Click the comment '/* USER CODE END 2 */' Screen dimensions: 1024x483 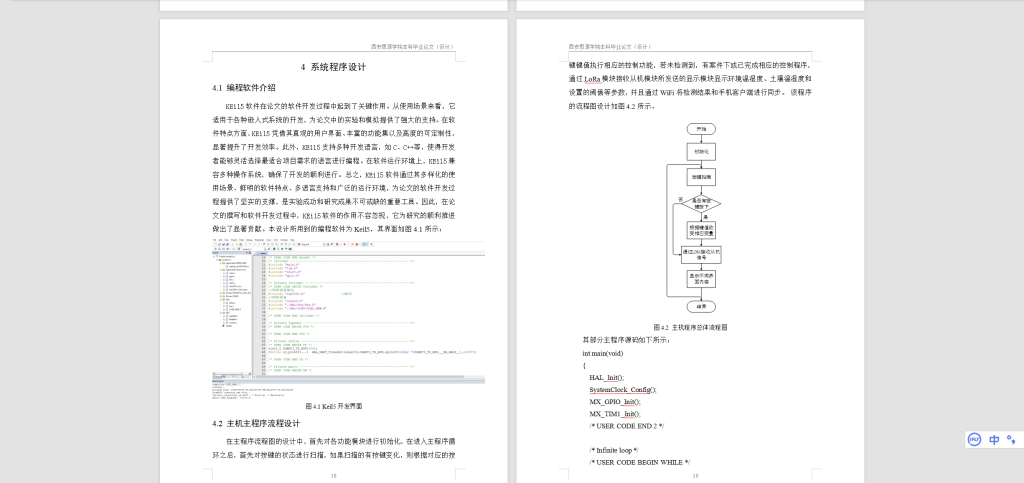tap(626, 426)
